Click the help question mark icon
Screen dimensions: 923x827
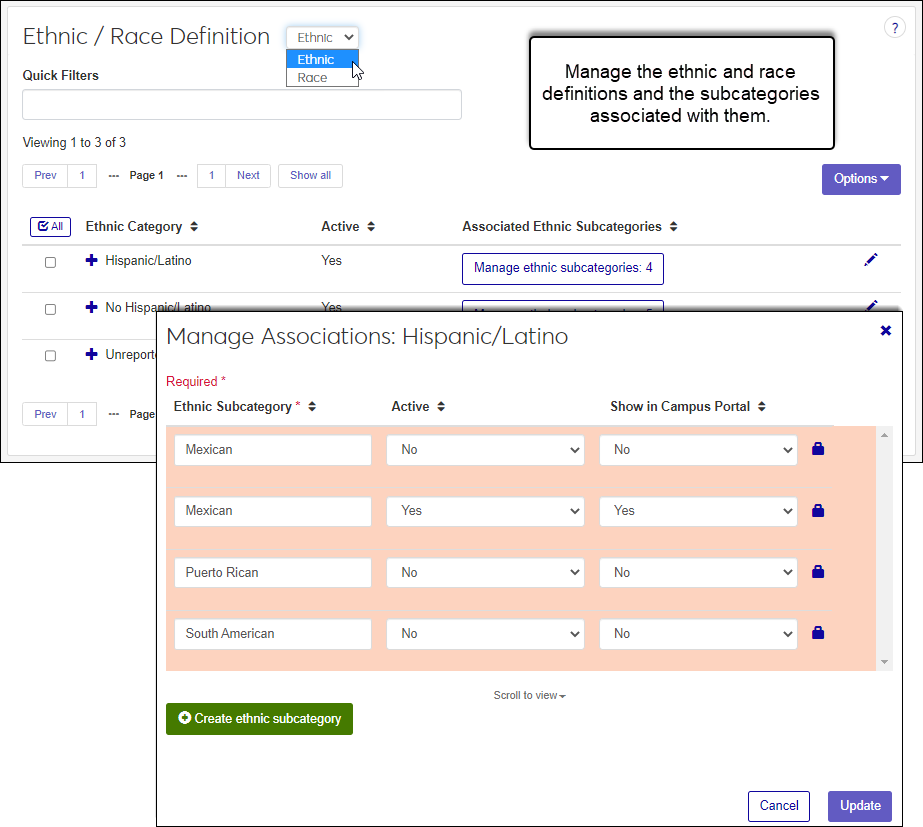[894, 28]
